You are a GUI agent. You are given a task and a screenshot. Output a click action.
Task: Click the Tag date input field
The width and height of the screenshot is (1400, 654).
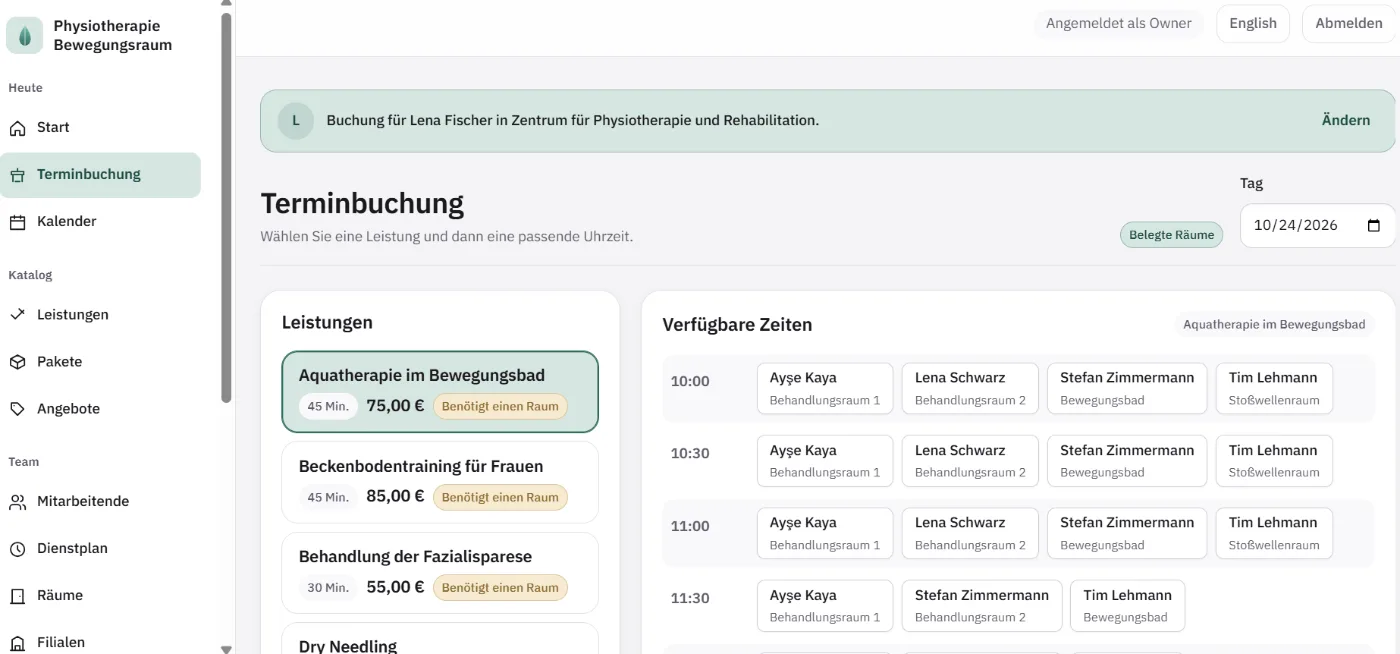[1317, 225]
